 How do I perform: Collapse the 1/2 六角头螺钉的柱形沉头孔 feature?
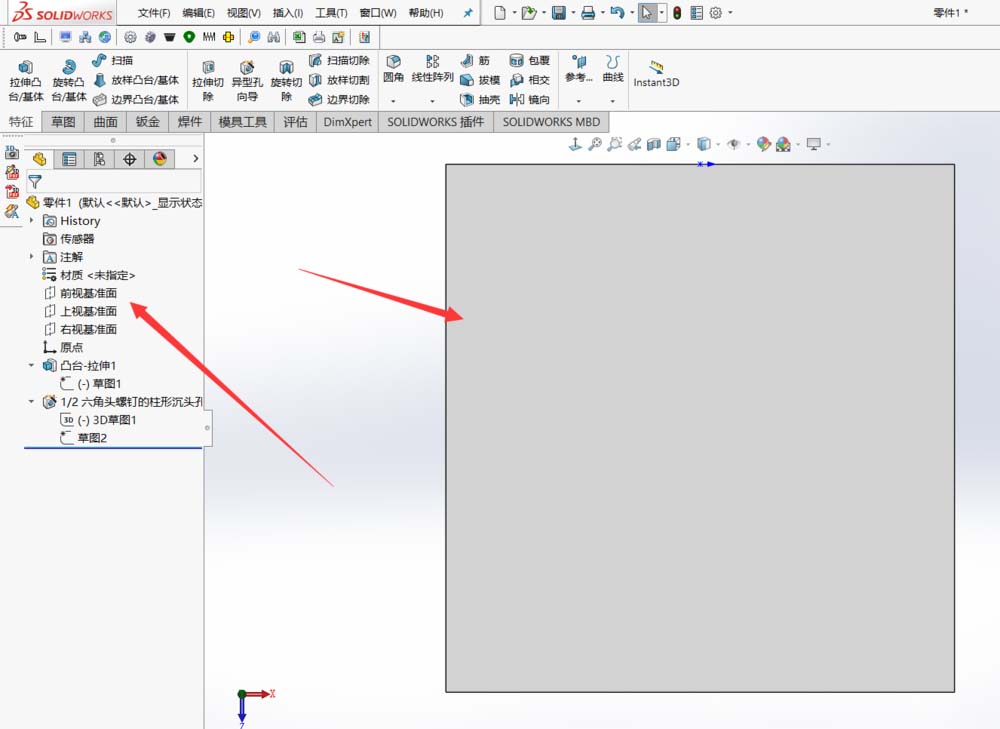coord(30,401)
